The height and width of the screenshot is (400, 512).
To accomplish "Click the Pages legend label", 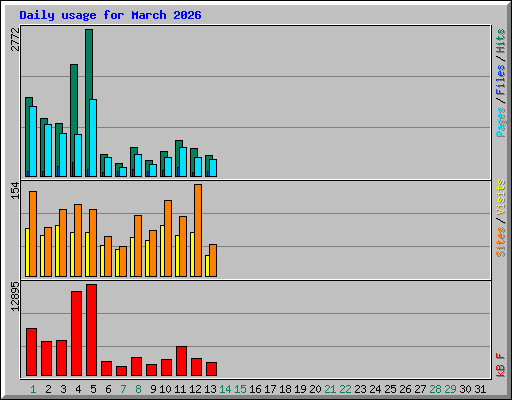I will coord(501,122).
